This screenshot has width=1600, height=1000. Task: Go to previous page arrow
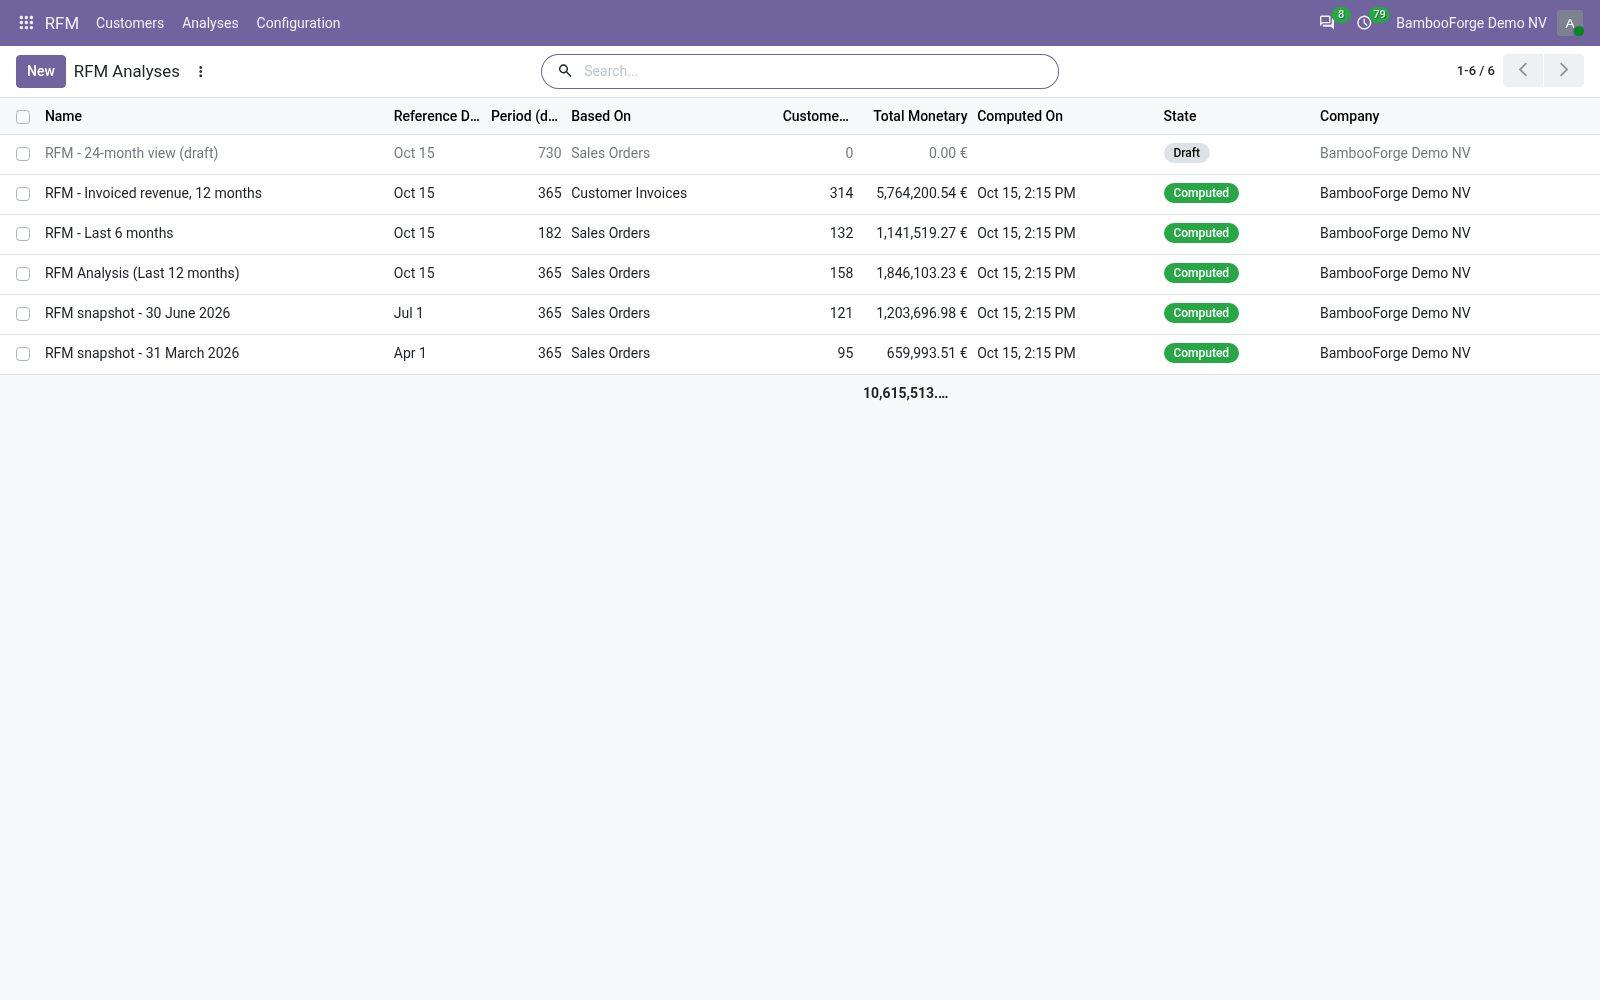click(x=1523, y=70)
